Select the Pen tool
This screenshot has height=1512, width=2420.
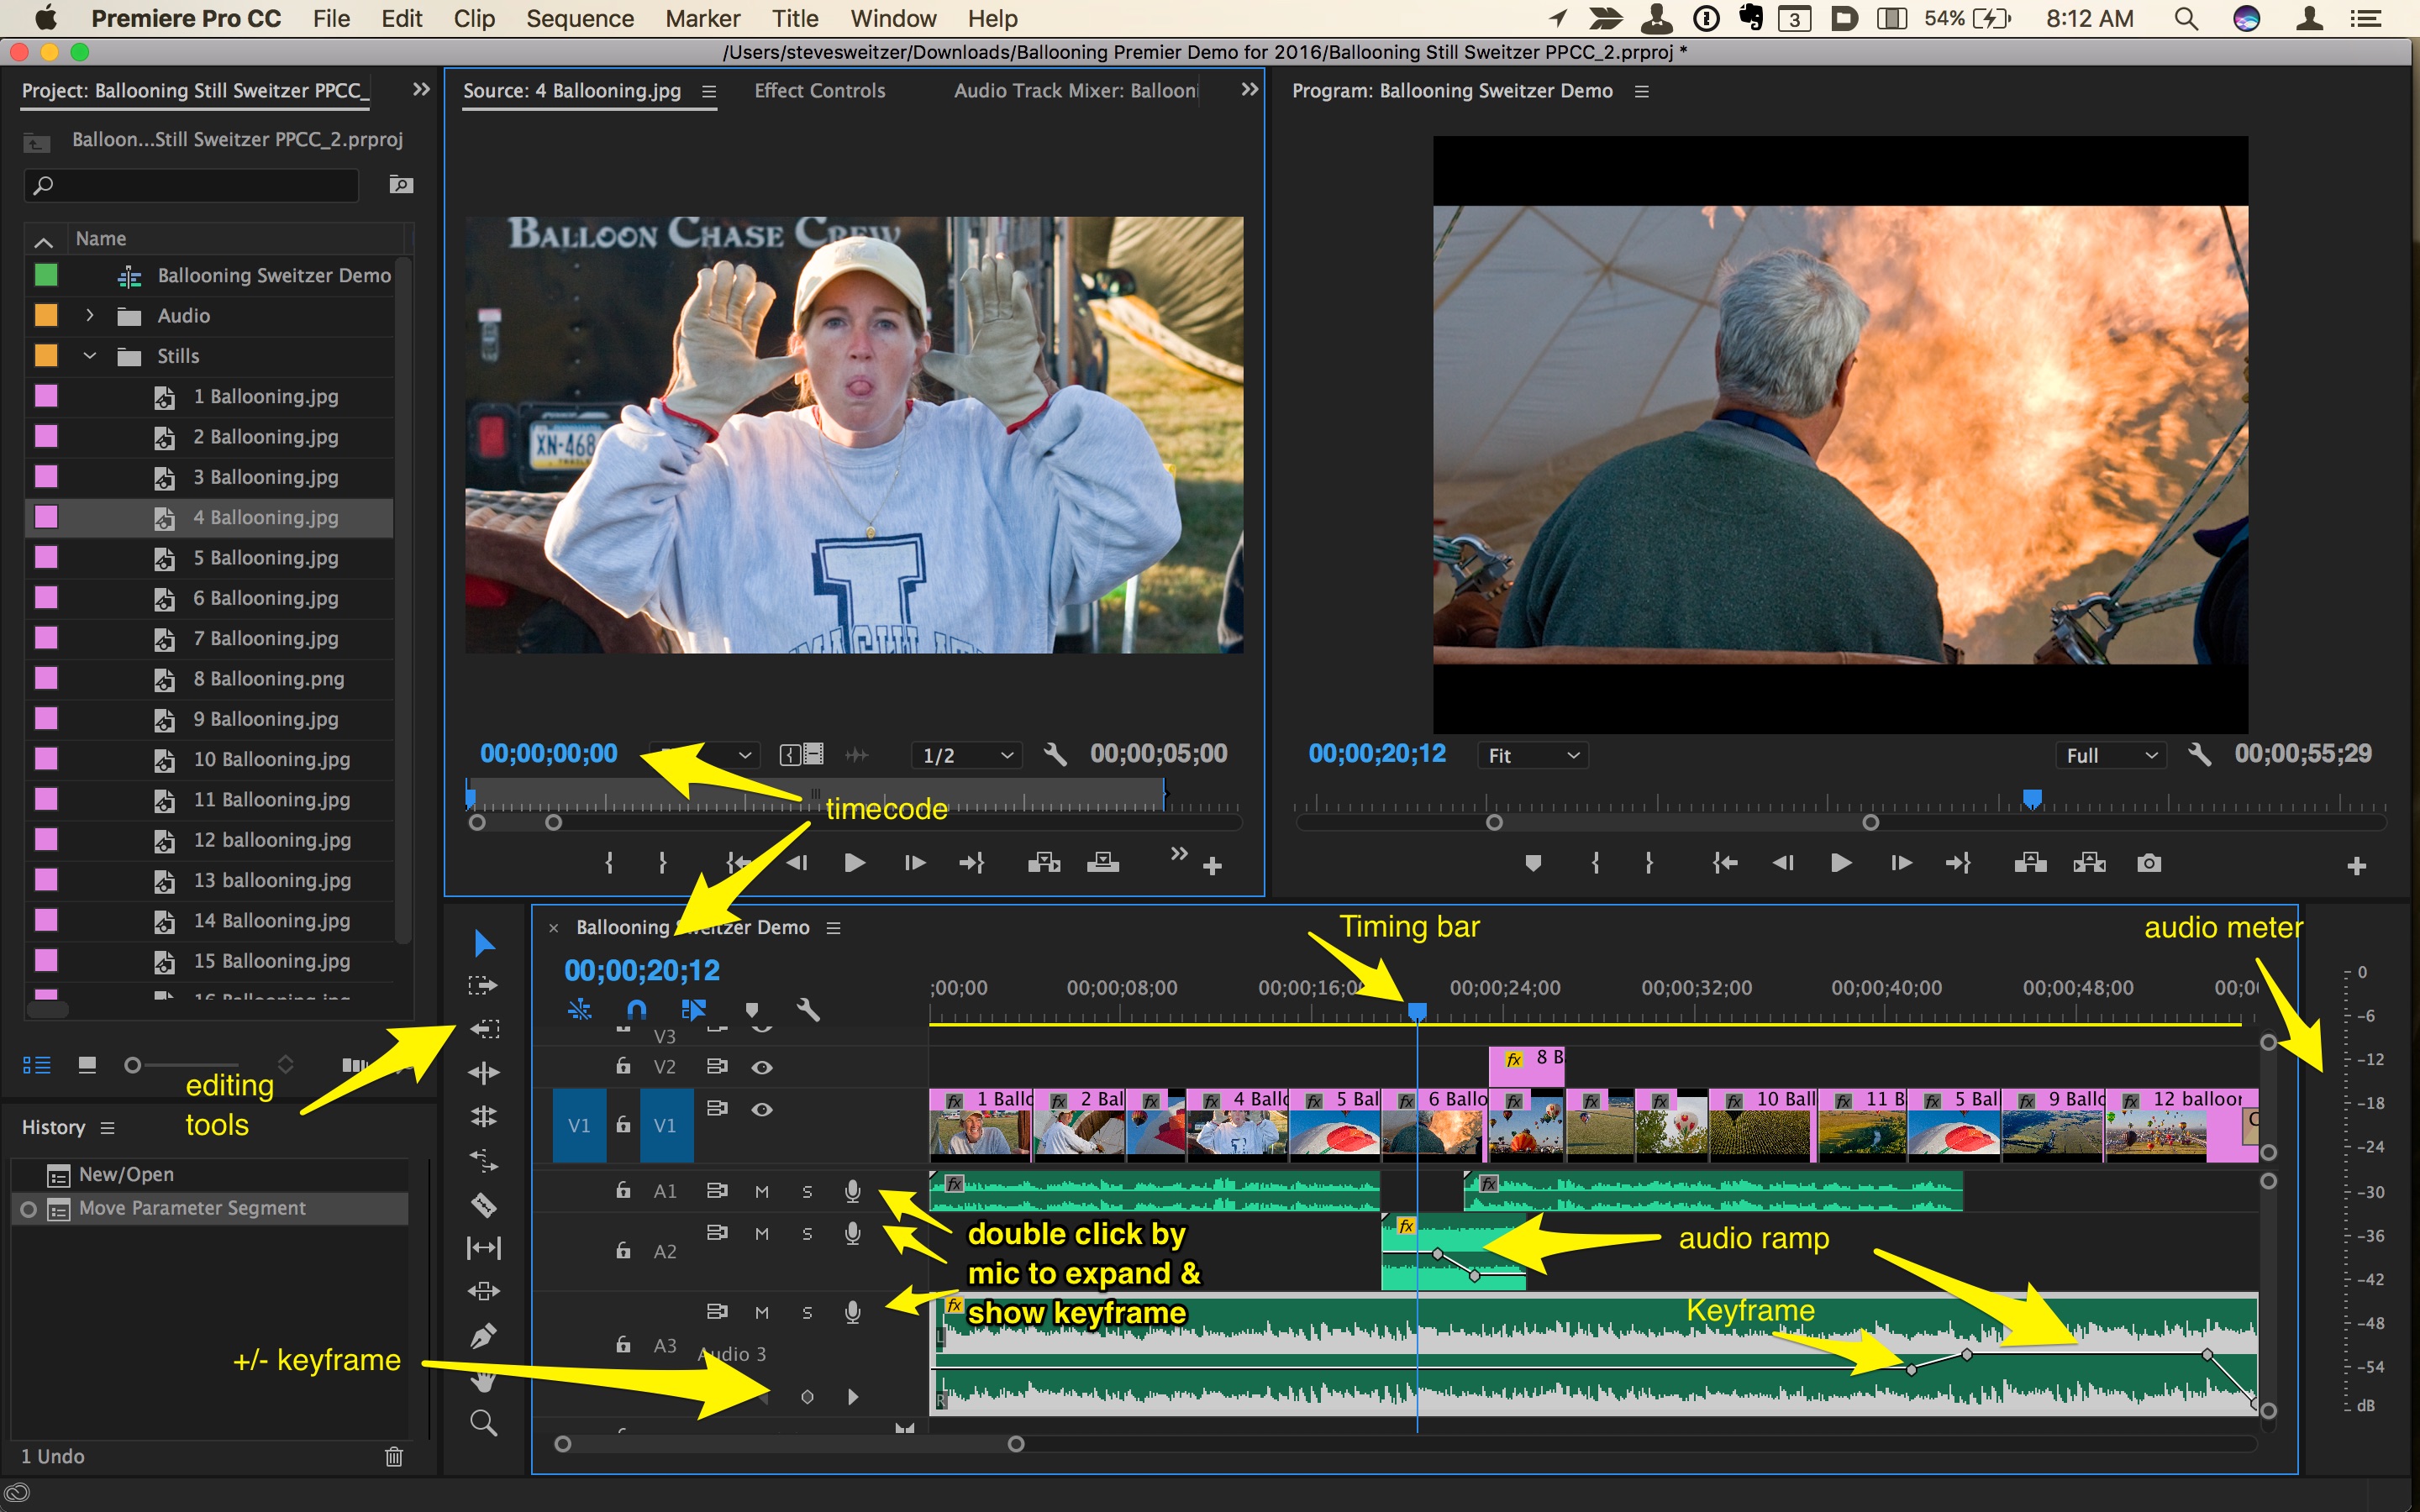click(x=484, y=1335)
